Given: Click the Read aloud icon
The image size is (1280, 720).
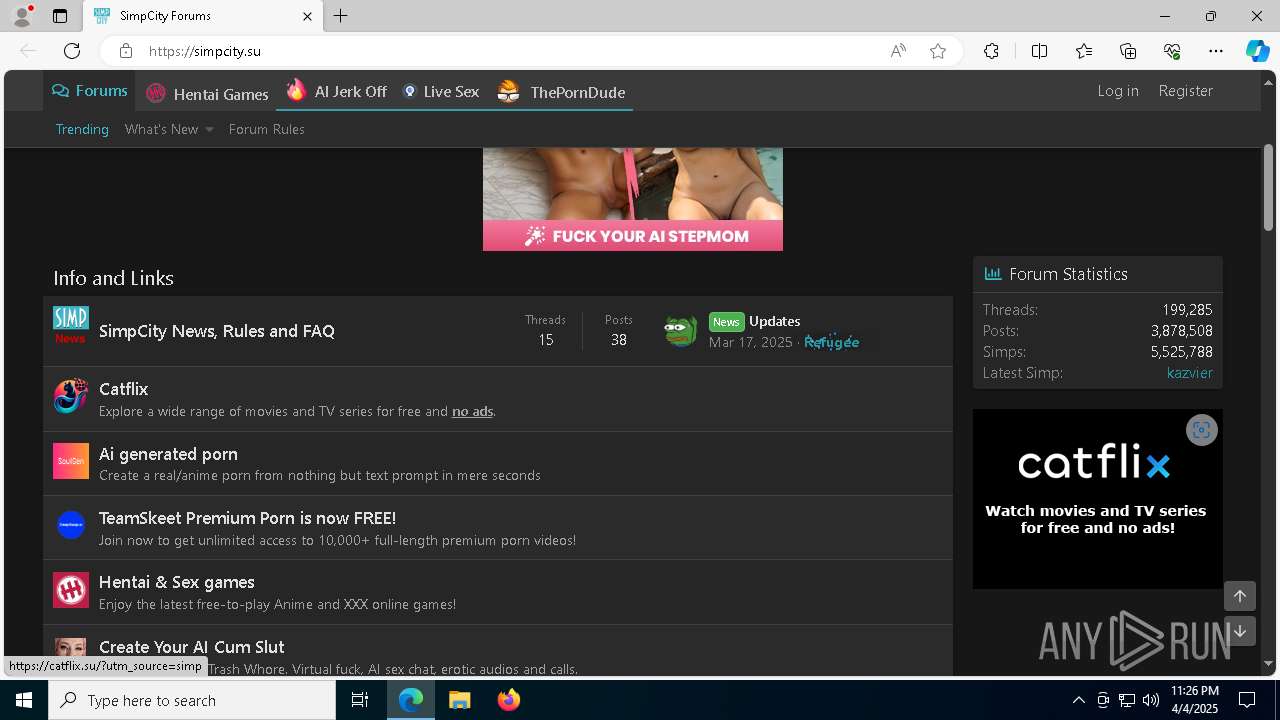Looking at the screenshot, I should [898, 51].
